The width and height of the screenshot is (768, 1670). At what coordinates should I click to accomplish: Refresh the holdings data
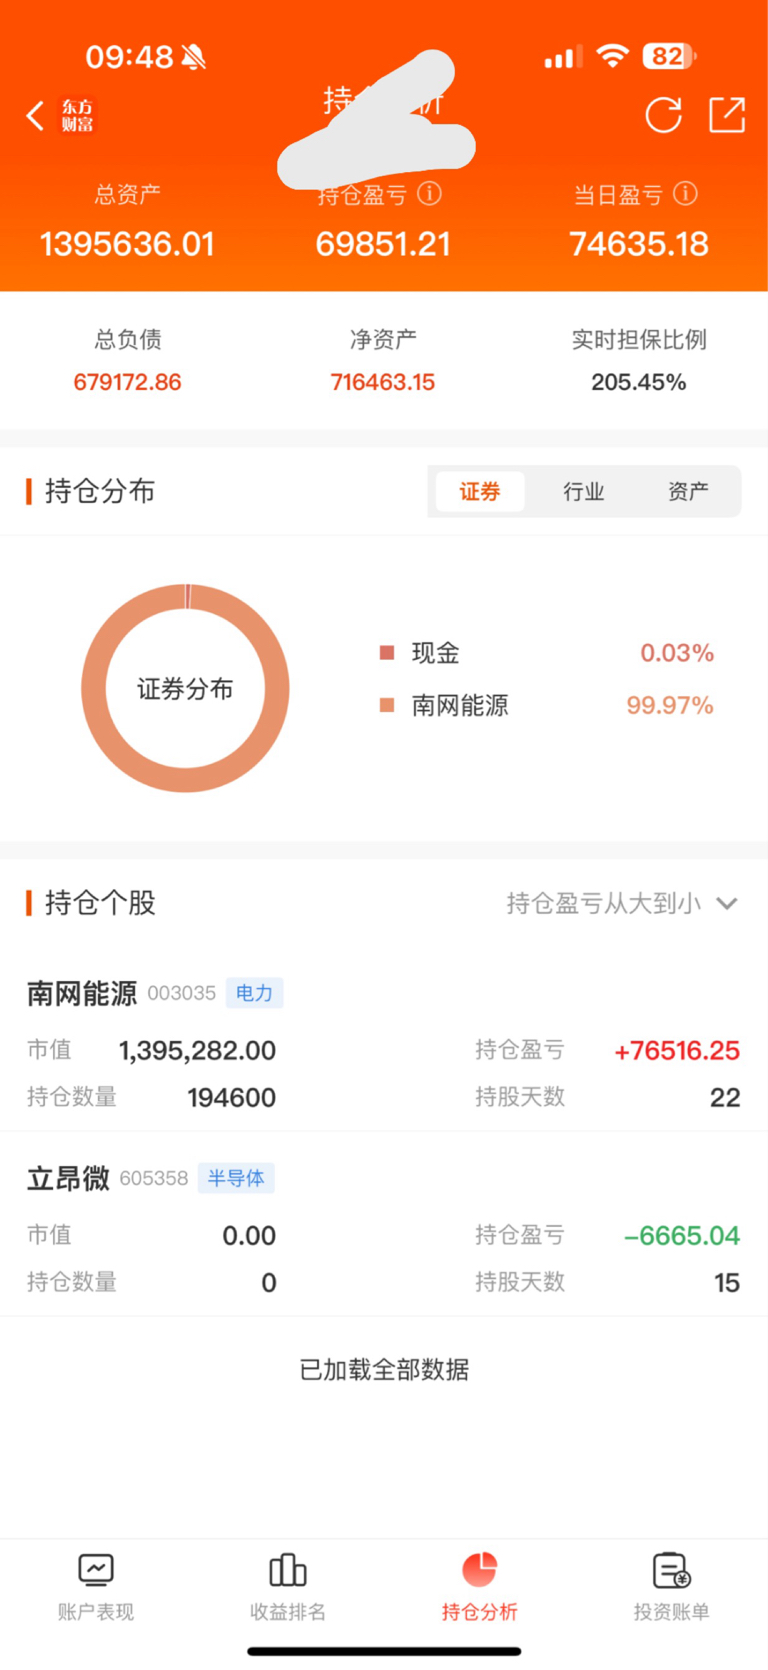tap(663, 116)
